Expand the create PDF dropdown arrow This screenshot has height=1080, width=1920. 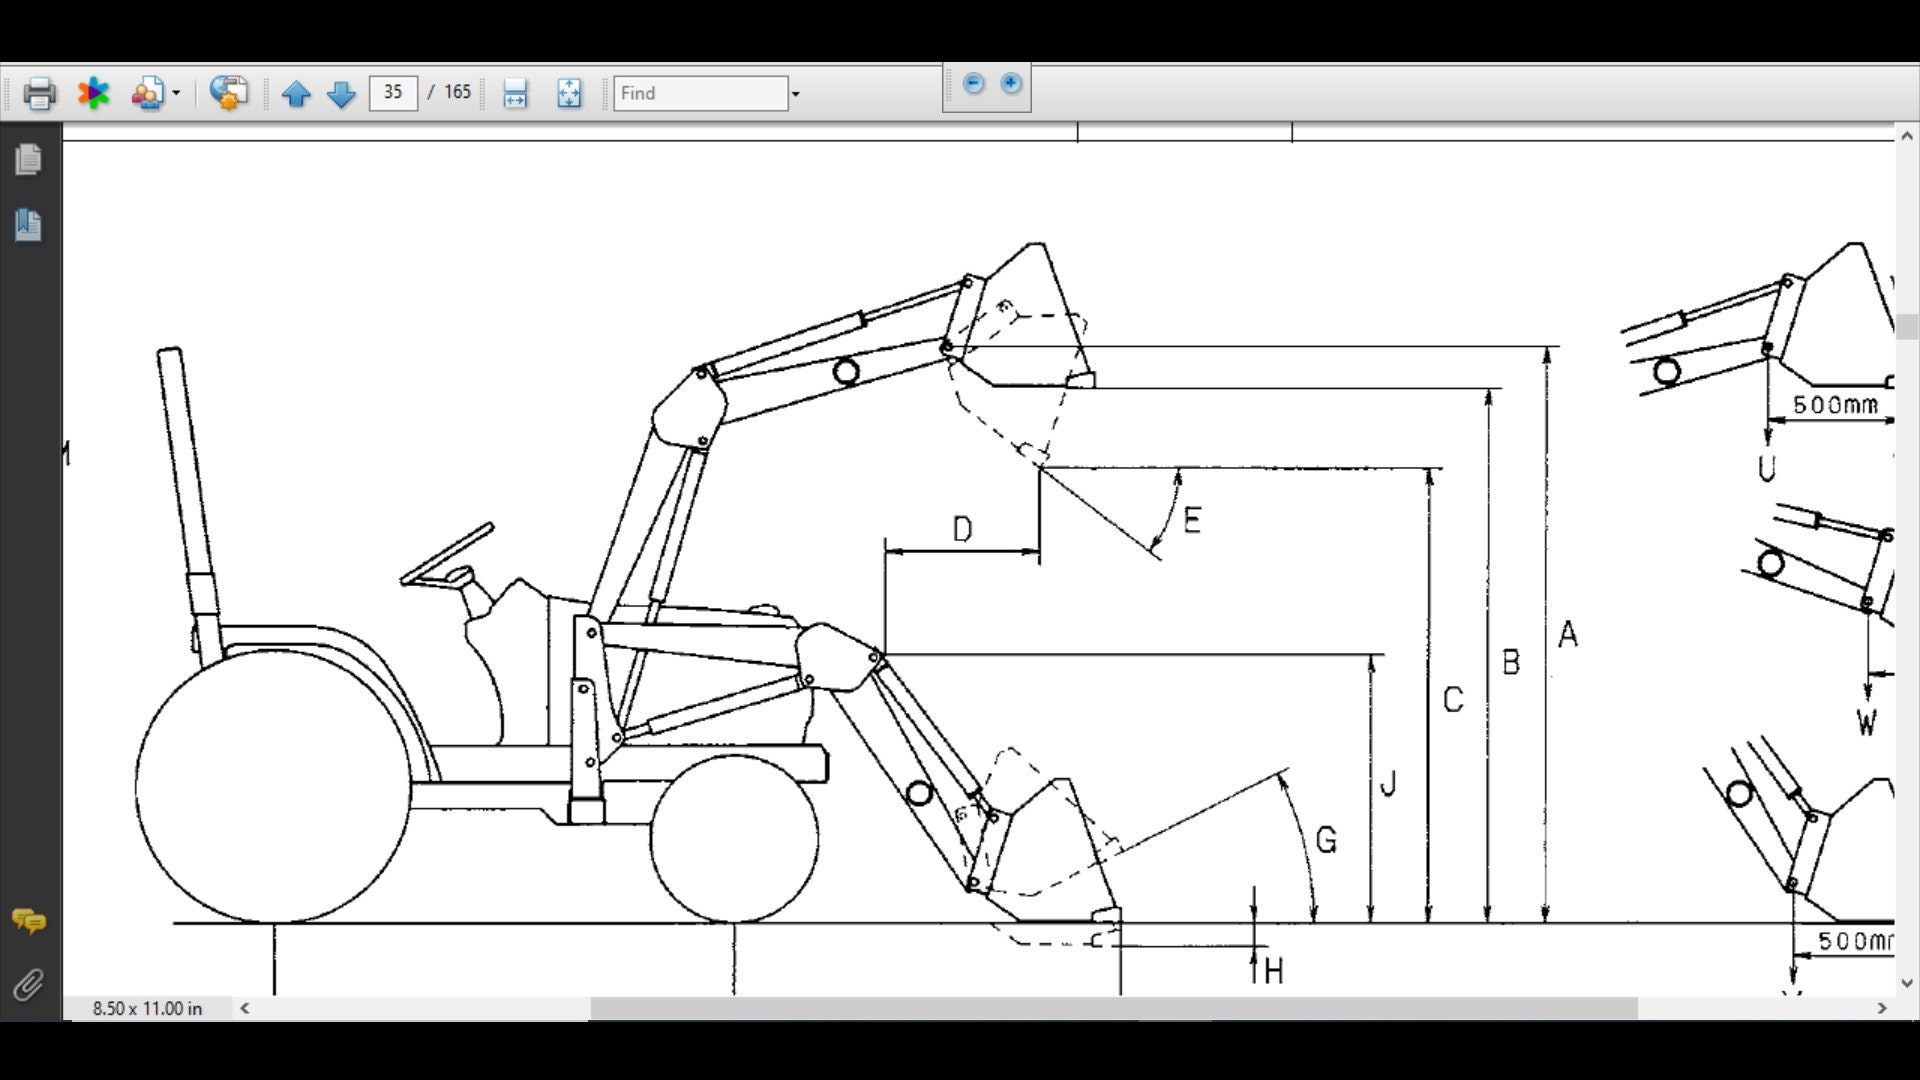tap(176, 94)
